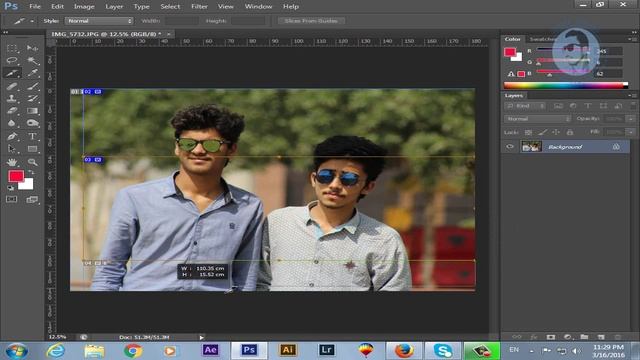
Task: Select the Eraser tool
Action: [x=11, y=111]
